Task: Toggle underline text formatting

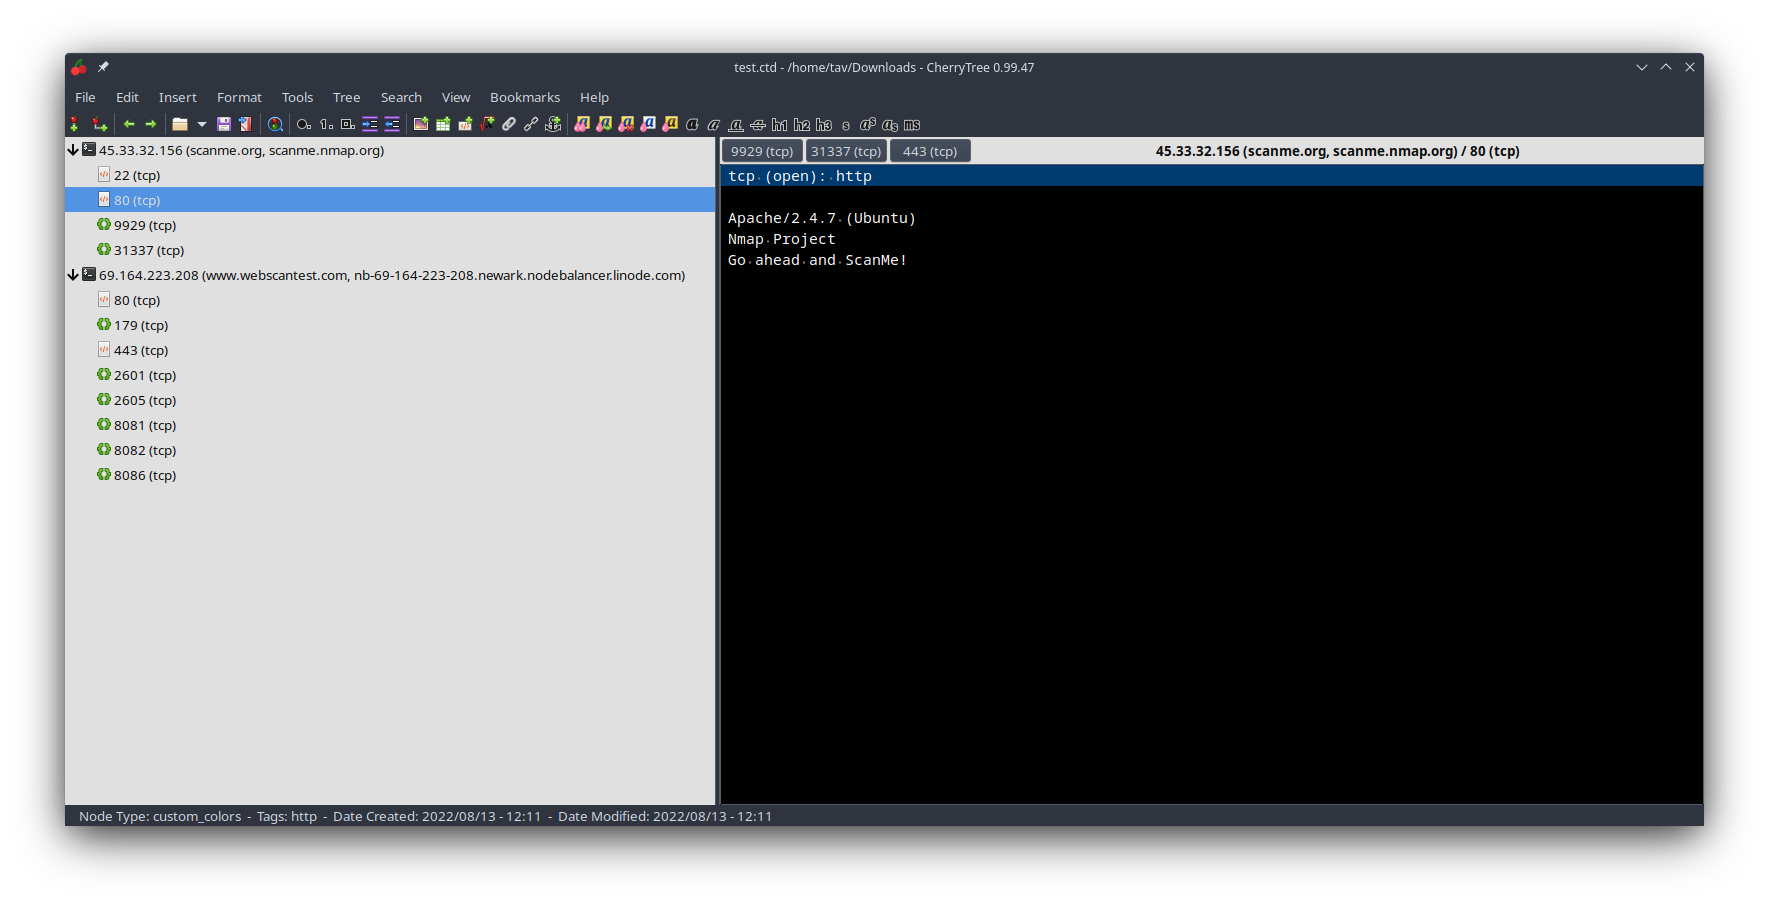Action: click(736, 125)
